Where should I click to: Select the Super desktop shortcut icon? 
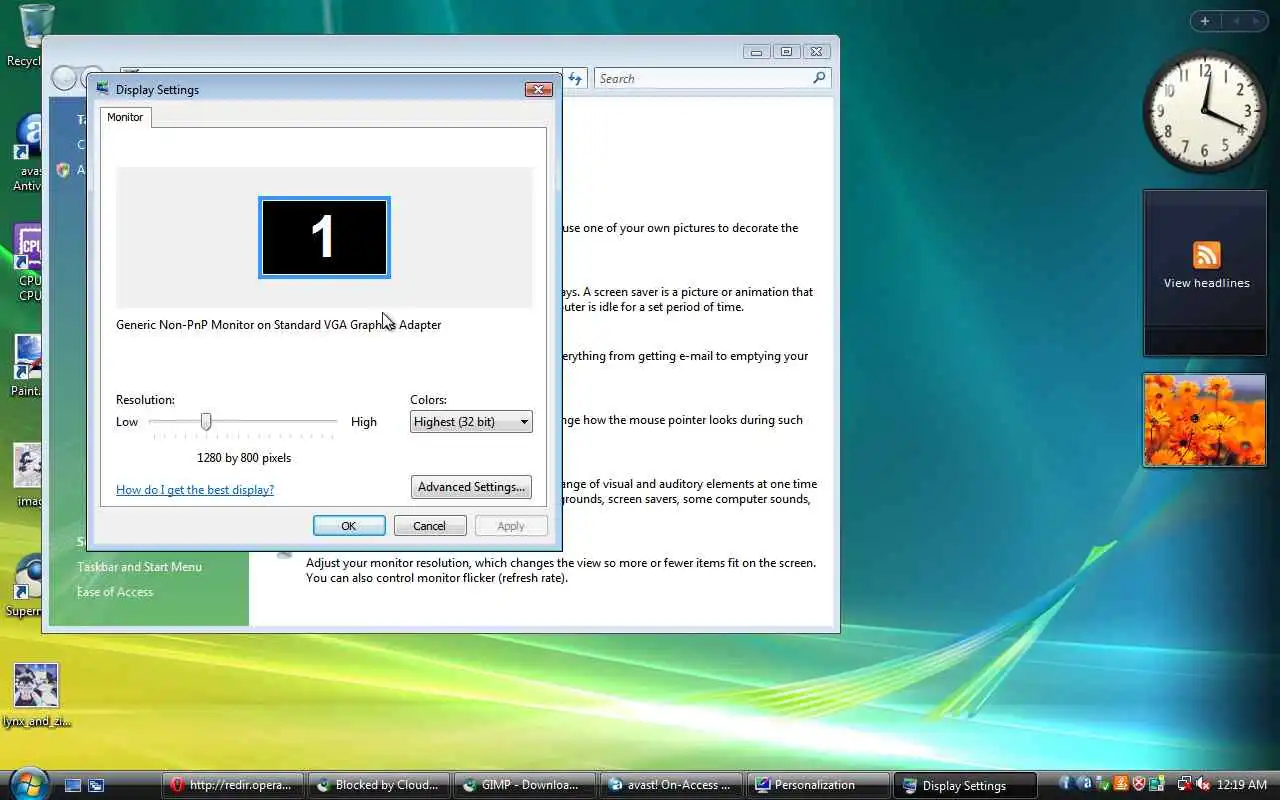pos(24,588)
